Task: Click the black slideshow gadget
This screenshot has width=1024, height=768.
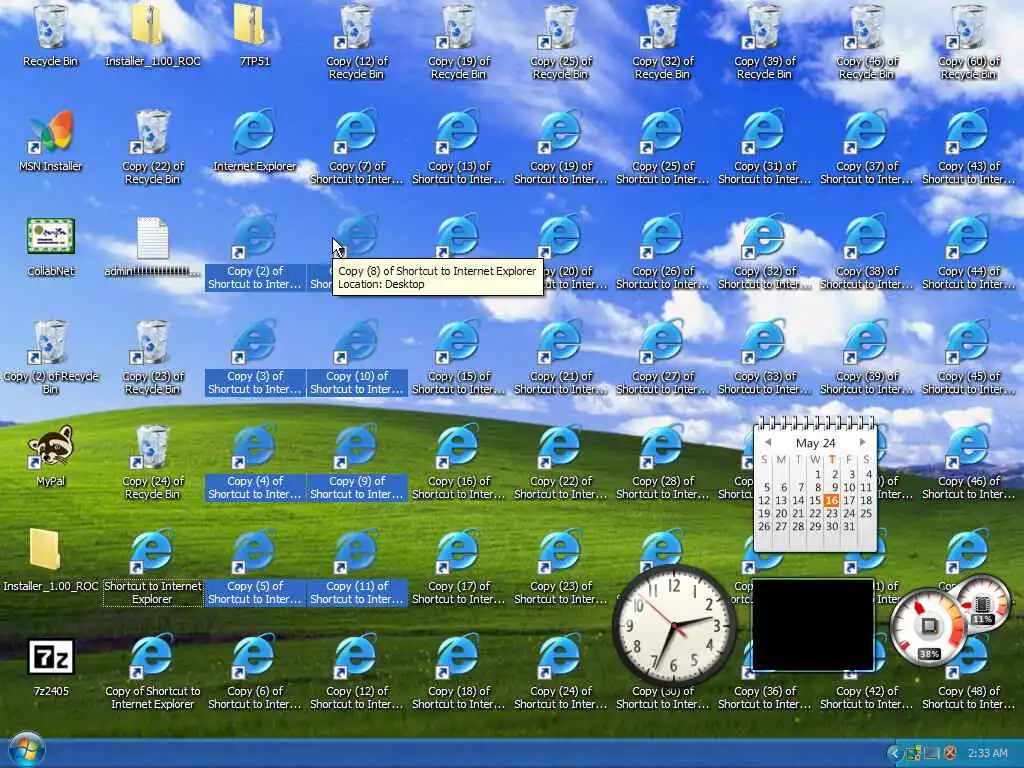Action: [x=813, y=624]
